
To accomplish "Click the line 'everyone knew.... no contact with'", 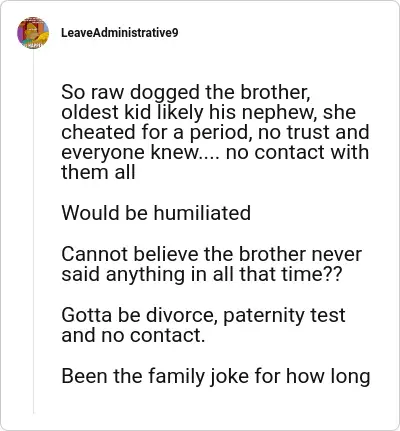I will click(x=215, y=152).
